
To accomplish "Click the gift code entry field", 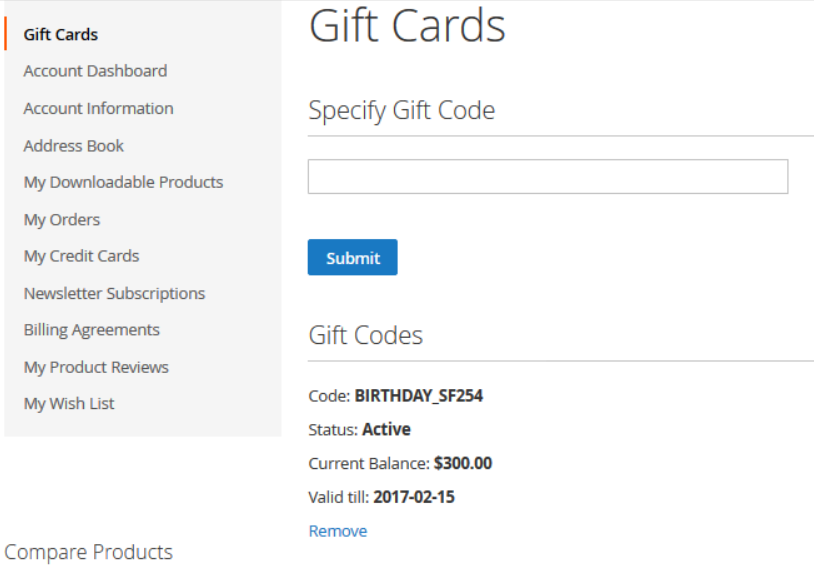I will click(547, 176).
